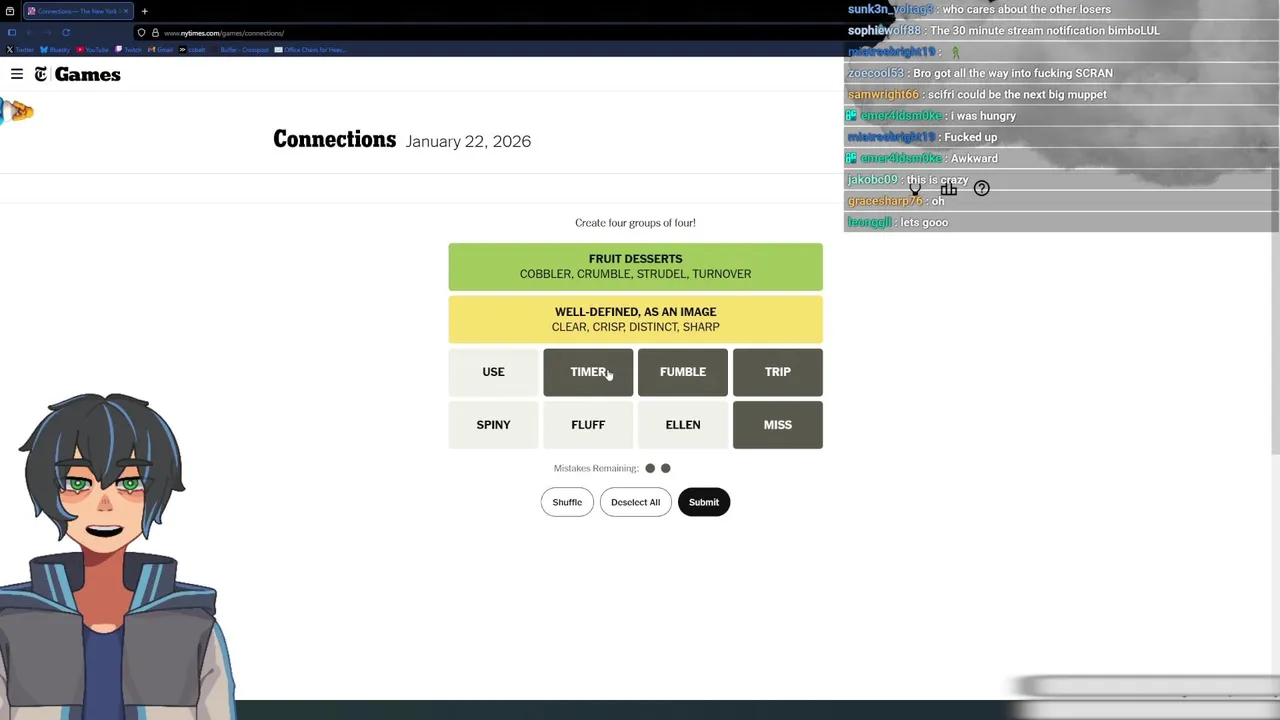This screenshot has width=1280, height=720.
Task: Click the site security lock icon
Action: [155, 33]
